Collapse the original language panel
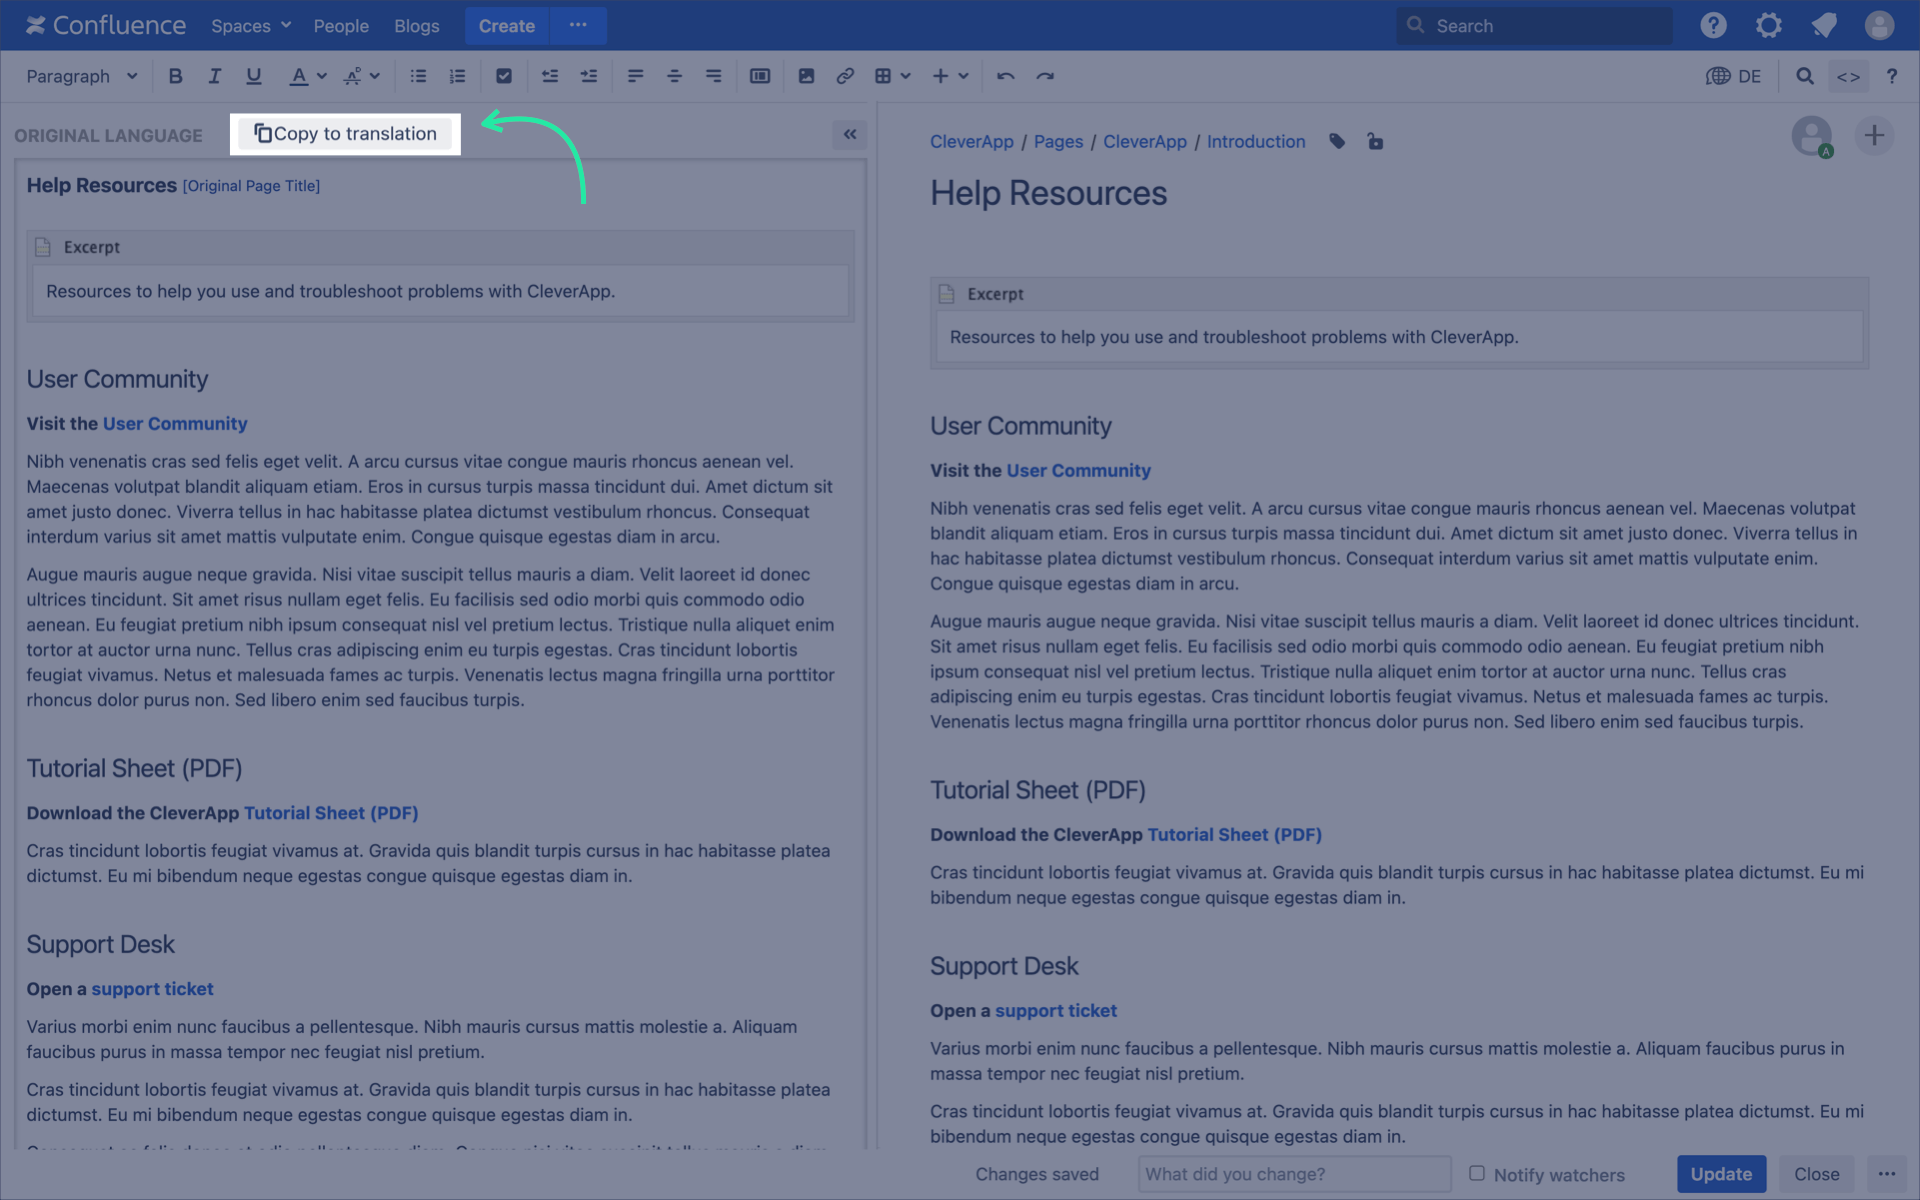 850,134
